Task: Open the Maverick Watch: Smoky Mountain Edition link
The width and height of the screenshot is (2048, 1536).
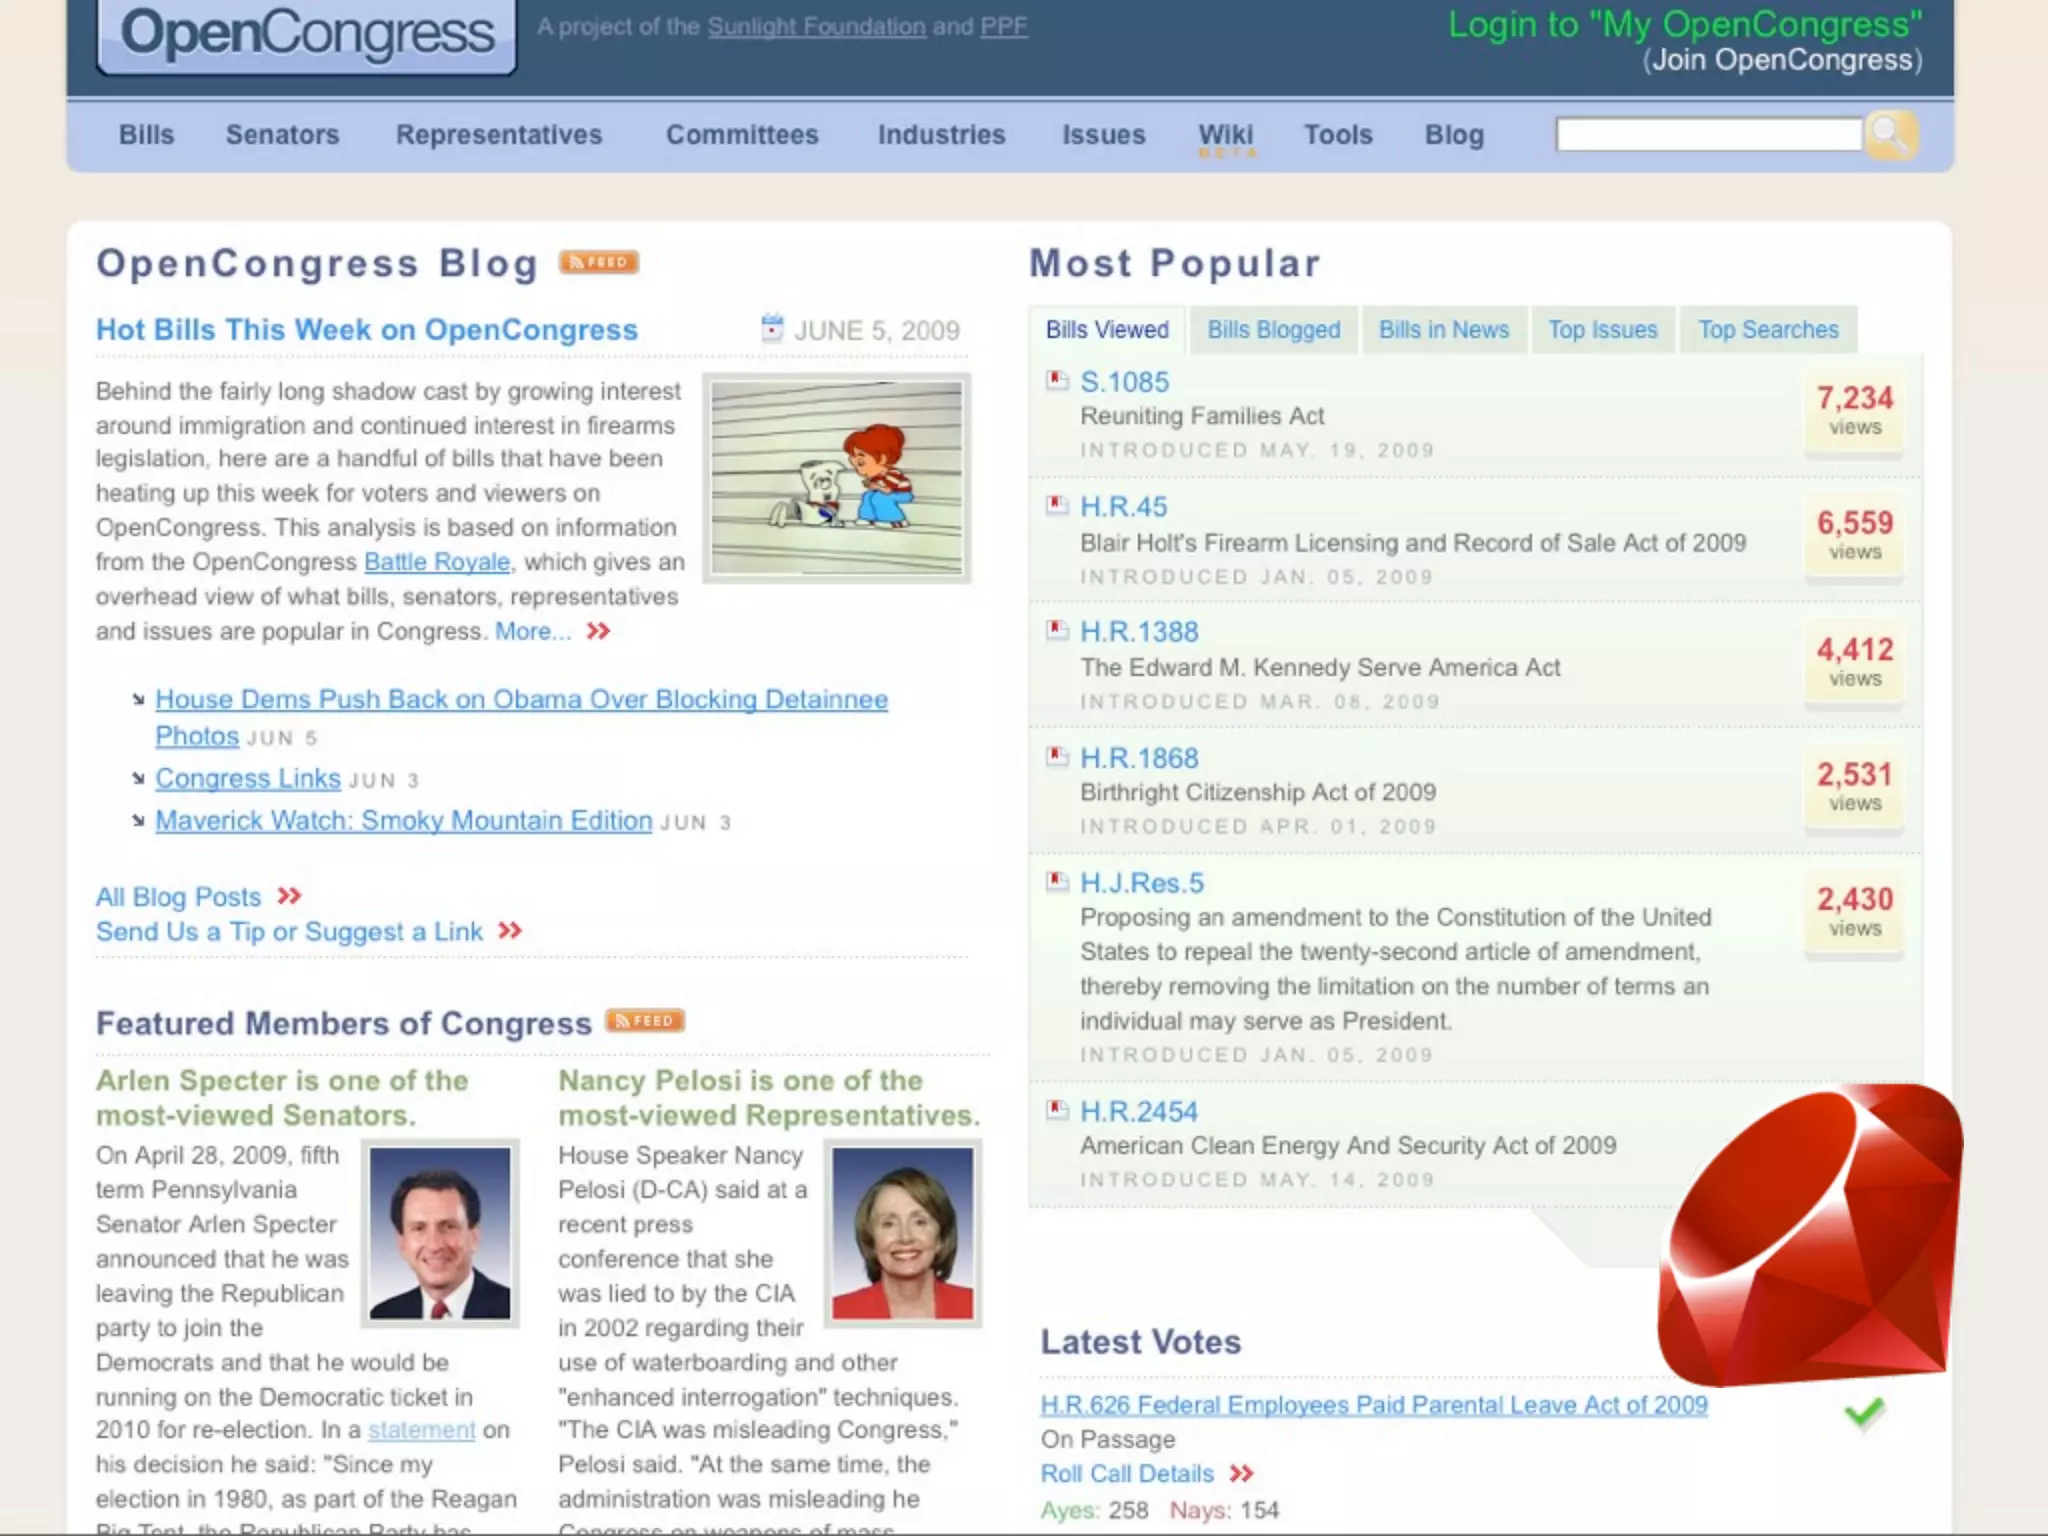Action: (403, 821)
